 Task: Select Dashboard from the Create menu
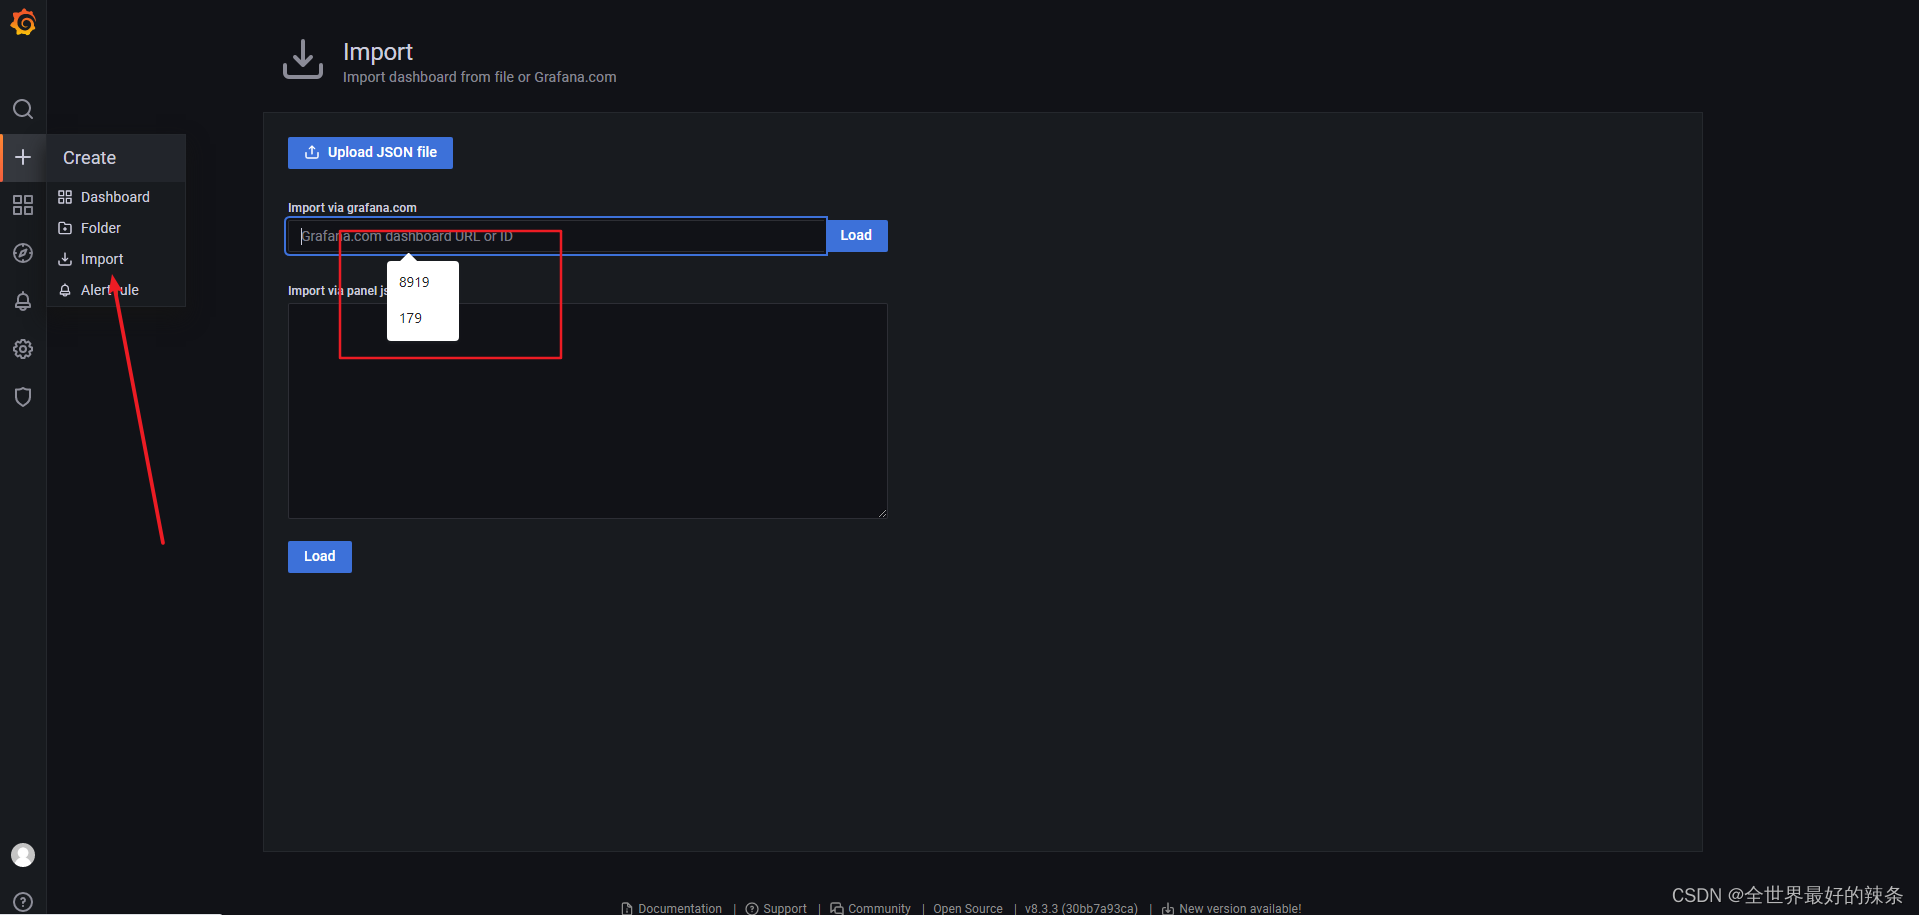(x=116, y=197)
